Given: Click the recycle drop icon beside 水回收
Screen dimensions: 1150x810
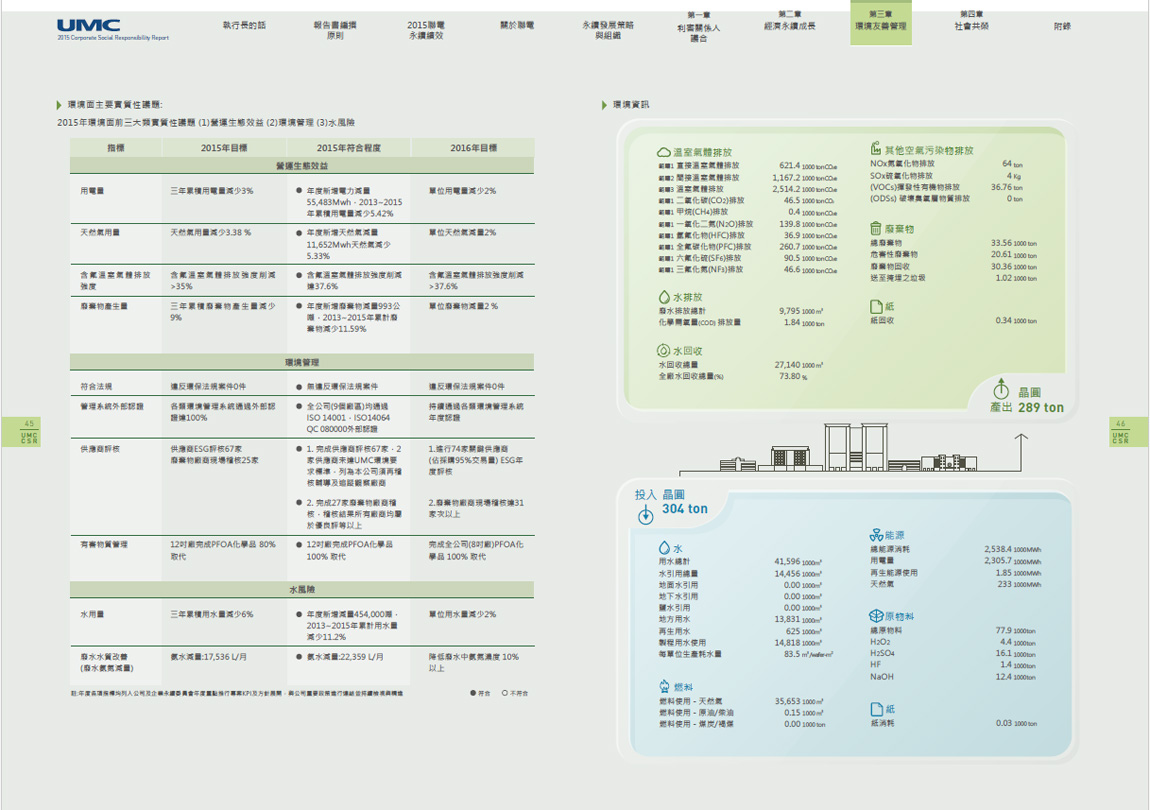Looking at the screenshot, I should point(663,351).
